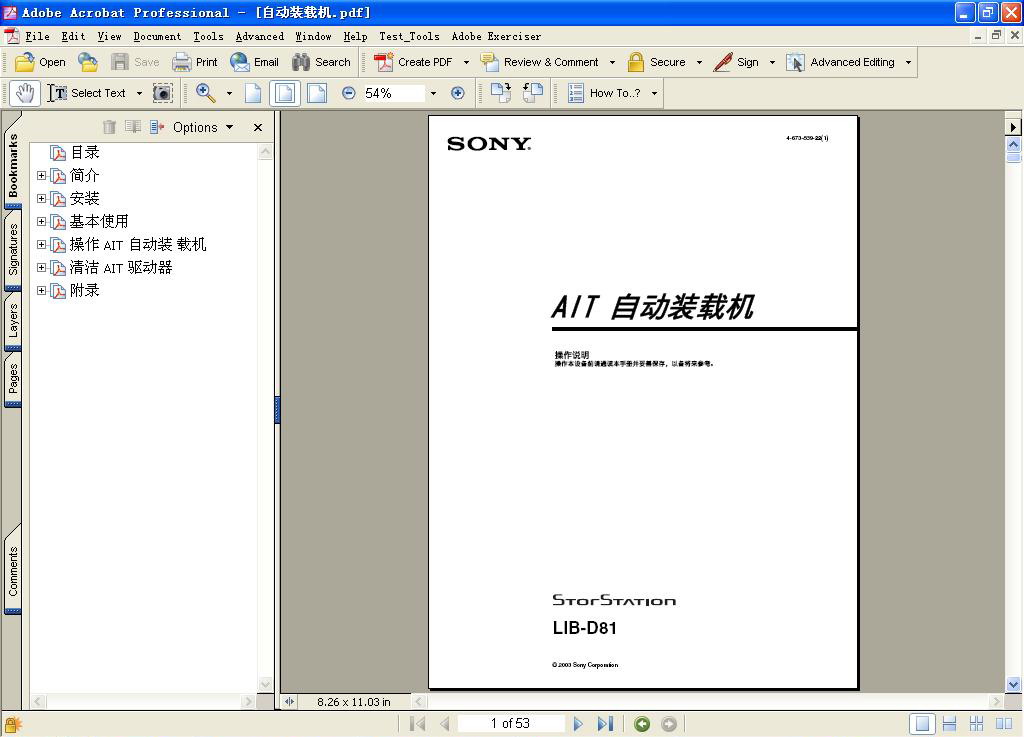Open the View menu
Screen dimensions: 1024x737
pos(109,37)
